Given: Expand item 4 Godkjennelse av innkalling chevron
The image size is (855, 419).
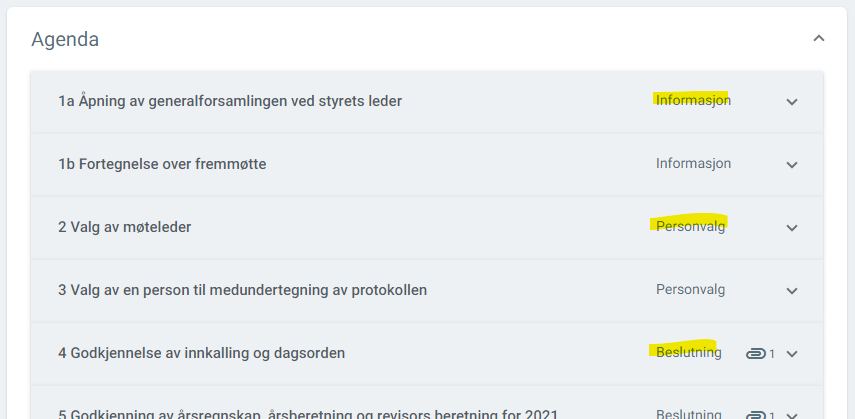Looking at the screenshot, I should pyautogui.click(x=792, y=354).
